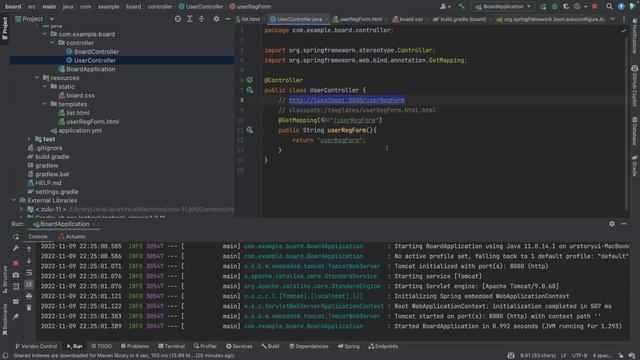Viewport: 640px width, 360px height.
Task: Open the GitHub Copilot side panel
Action: coord(635,85)
